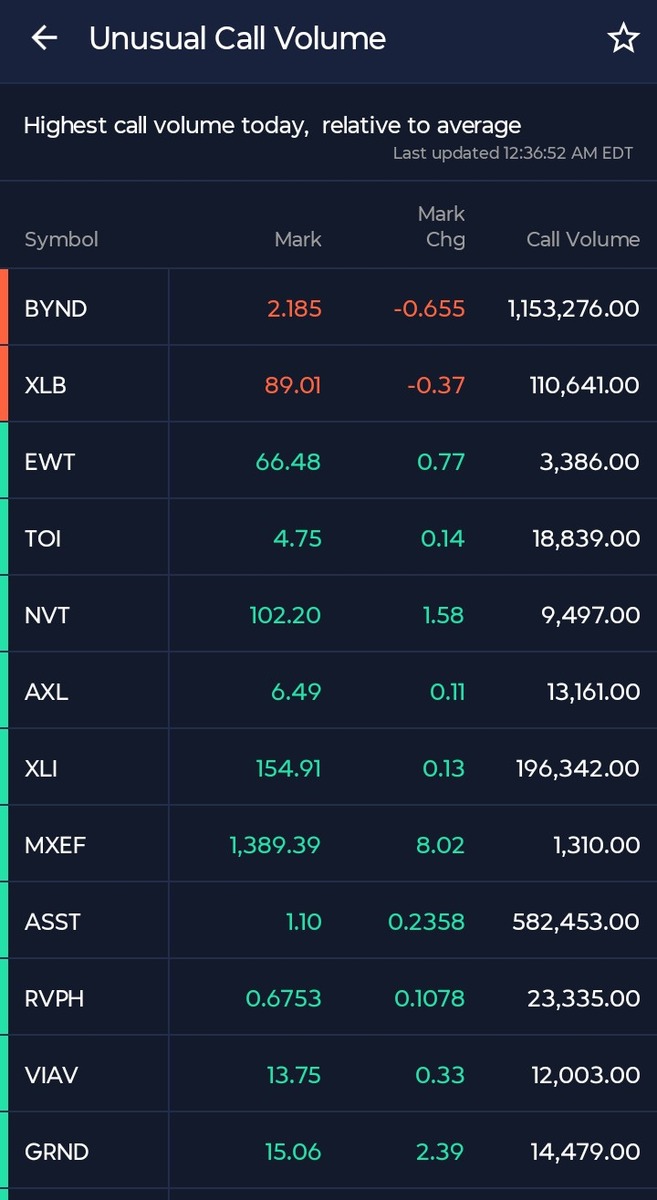657x1200 pixels.
Task: Sort the list by Mark column
Action: [x=298, y=240]
